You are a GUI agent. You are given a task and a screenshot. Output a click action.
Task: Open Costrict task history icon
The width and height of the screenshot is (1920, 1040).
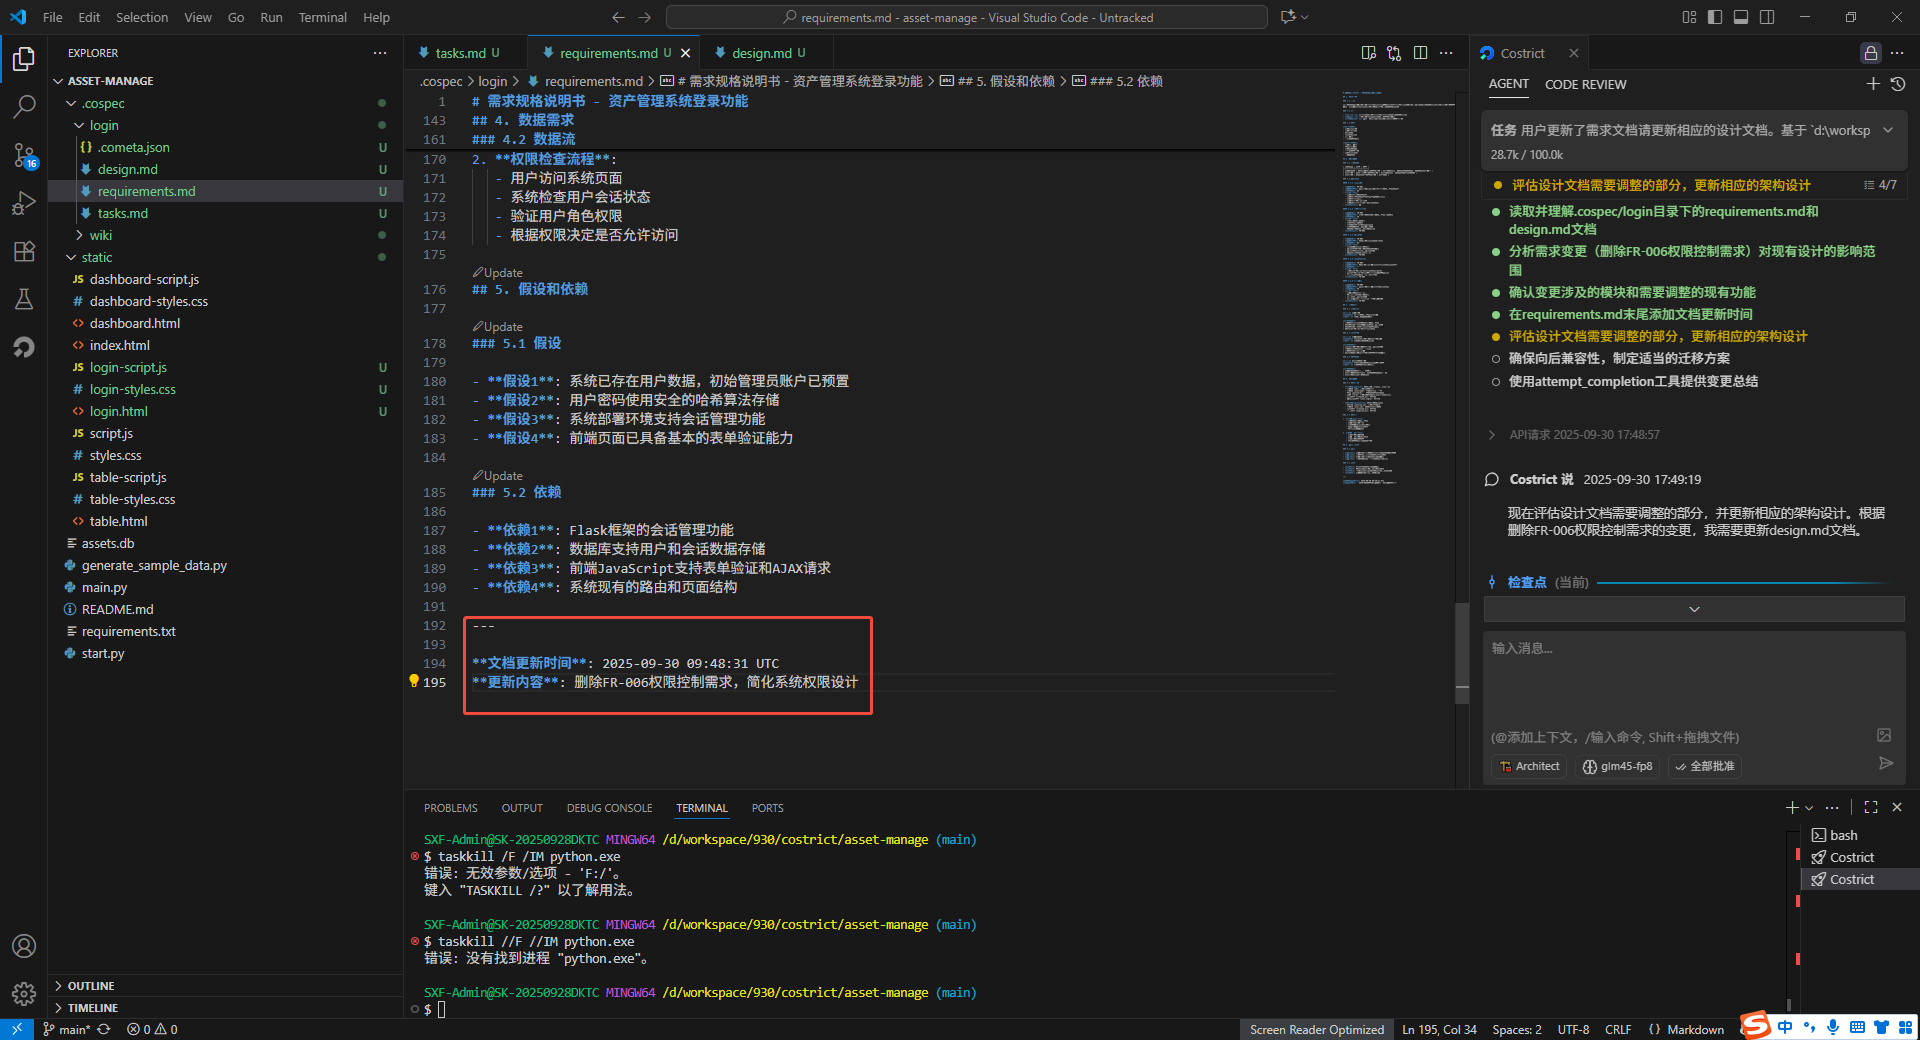(x=1897, y=84)
